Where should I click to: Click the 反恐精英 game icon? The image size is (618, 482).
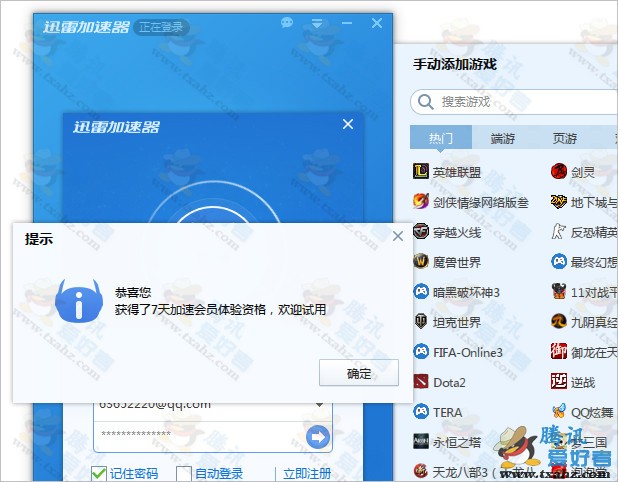pos(558,231)
